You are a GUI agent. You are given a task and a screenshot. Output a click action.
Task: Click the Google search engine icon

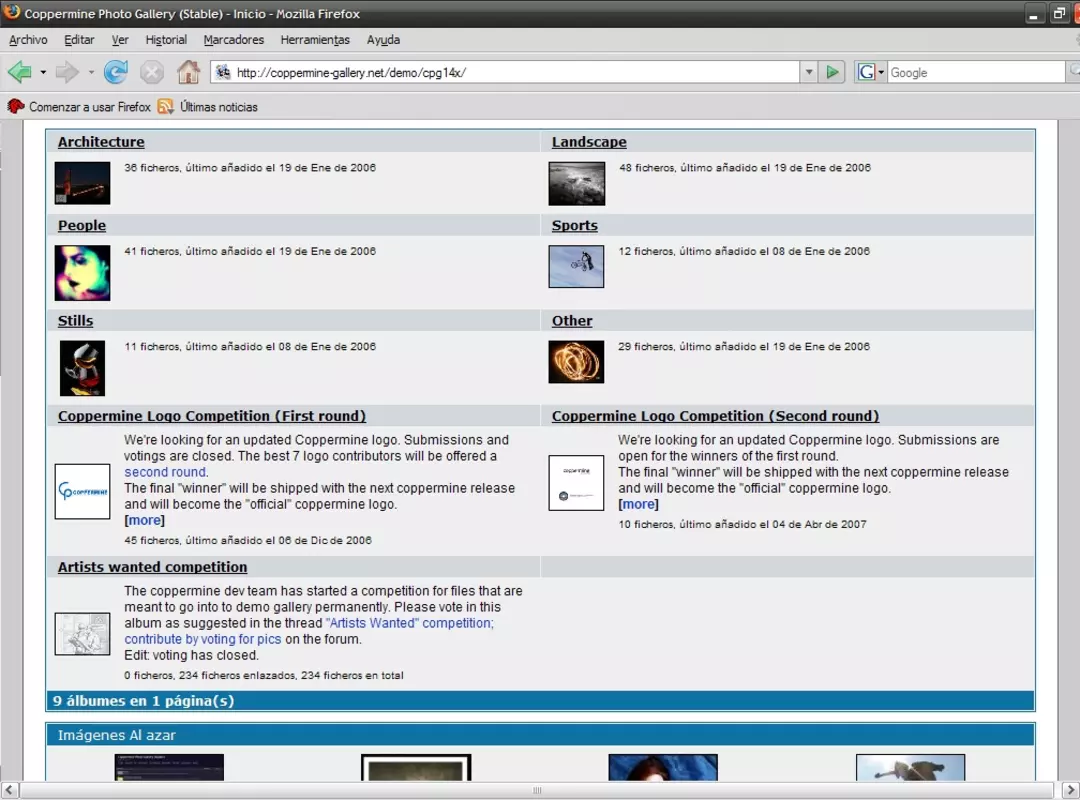pyautogui.click(x=866, y=72)
